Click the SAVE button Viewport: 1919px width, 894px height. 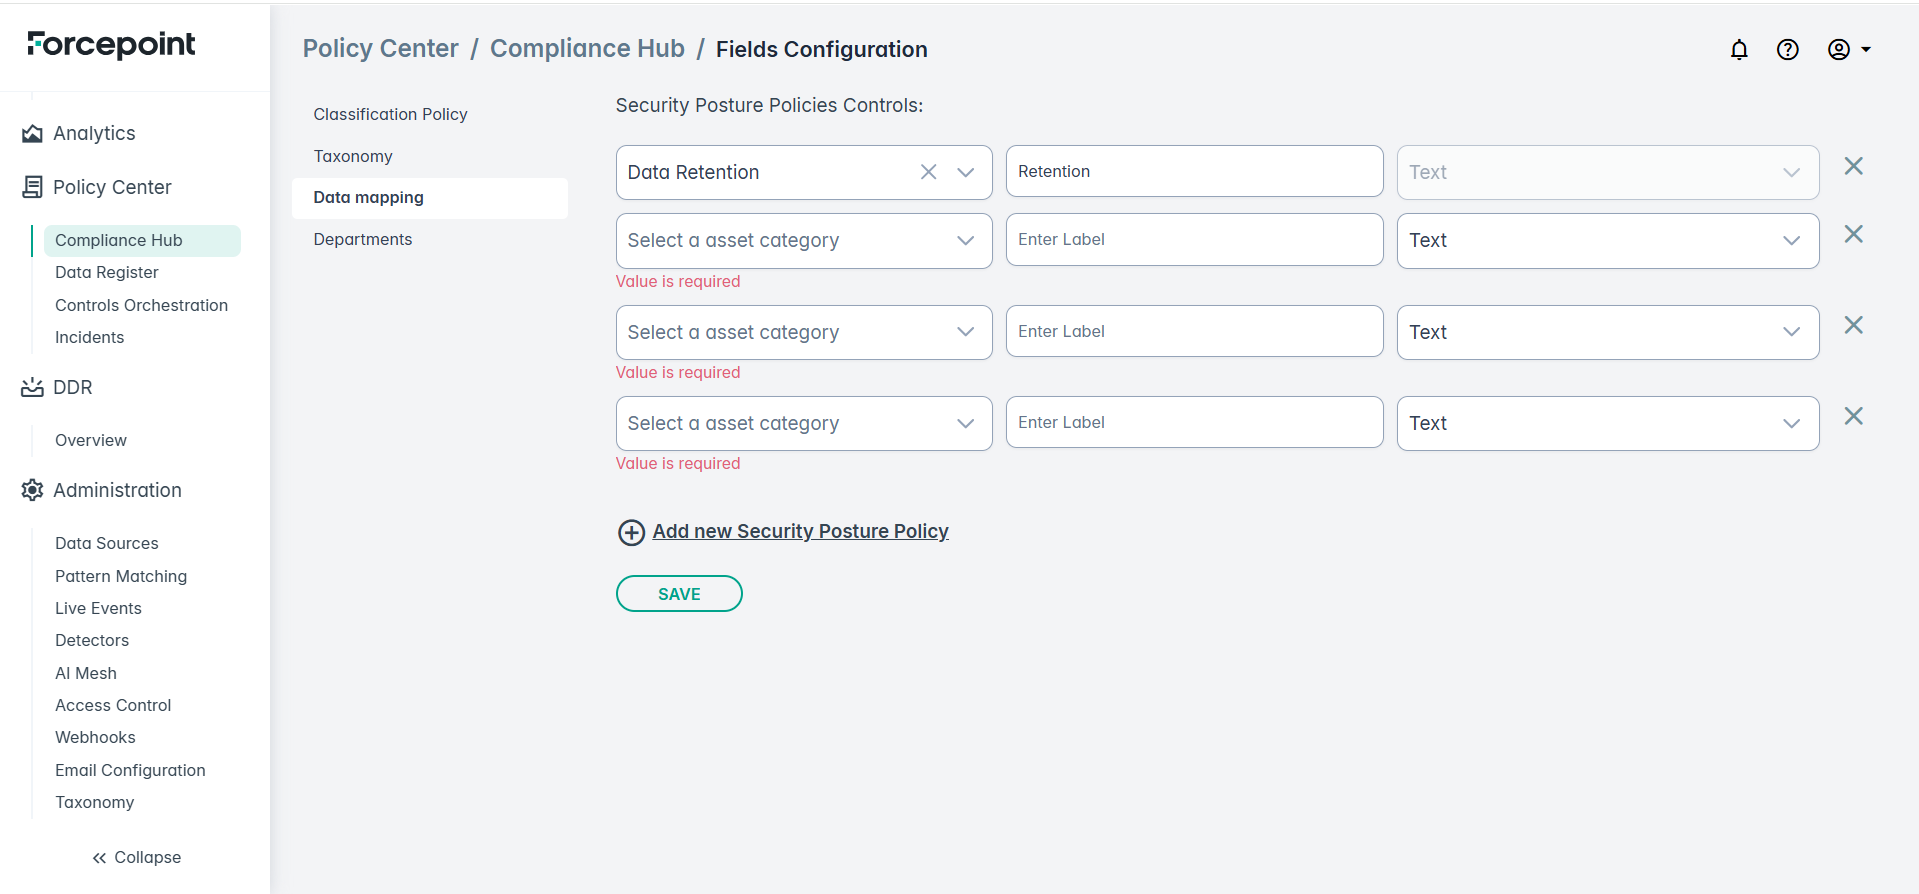[678, 594]
